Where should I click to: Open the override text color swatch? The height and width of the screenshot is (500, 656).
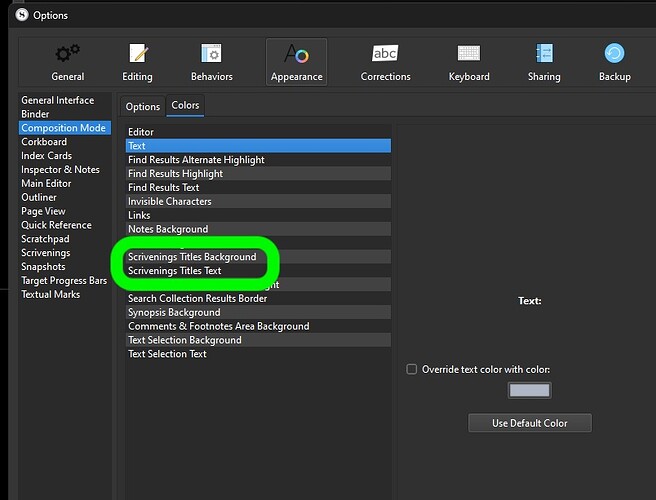[x=529, y=390]
